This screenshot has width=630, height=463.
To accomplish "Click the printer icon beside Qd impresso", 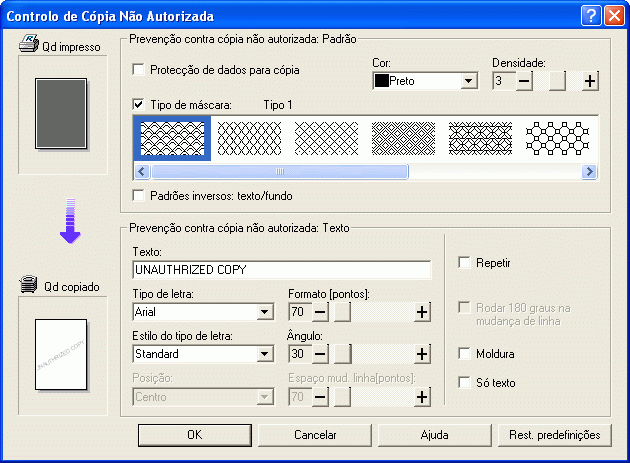I will [29, 43].
